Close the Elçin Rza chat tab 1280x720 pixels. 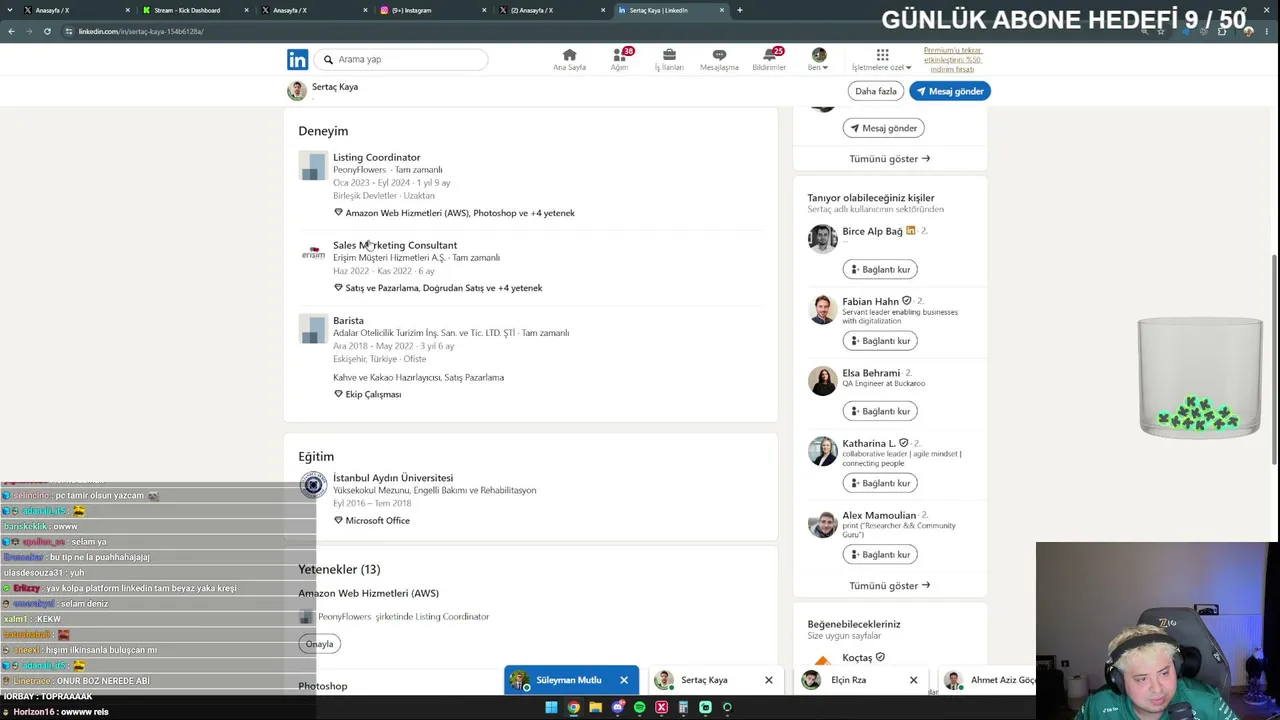(913, 680)
